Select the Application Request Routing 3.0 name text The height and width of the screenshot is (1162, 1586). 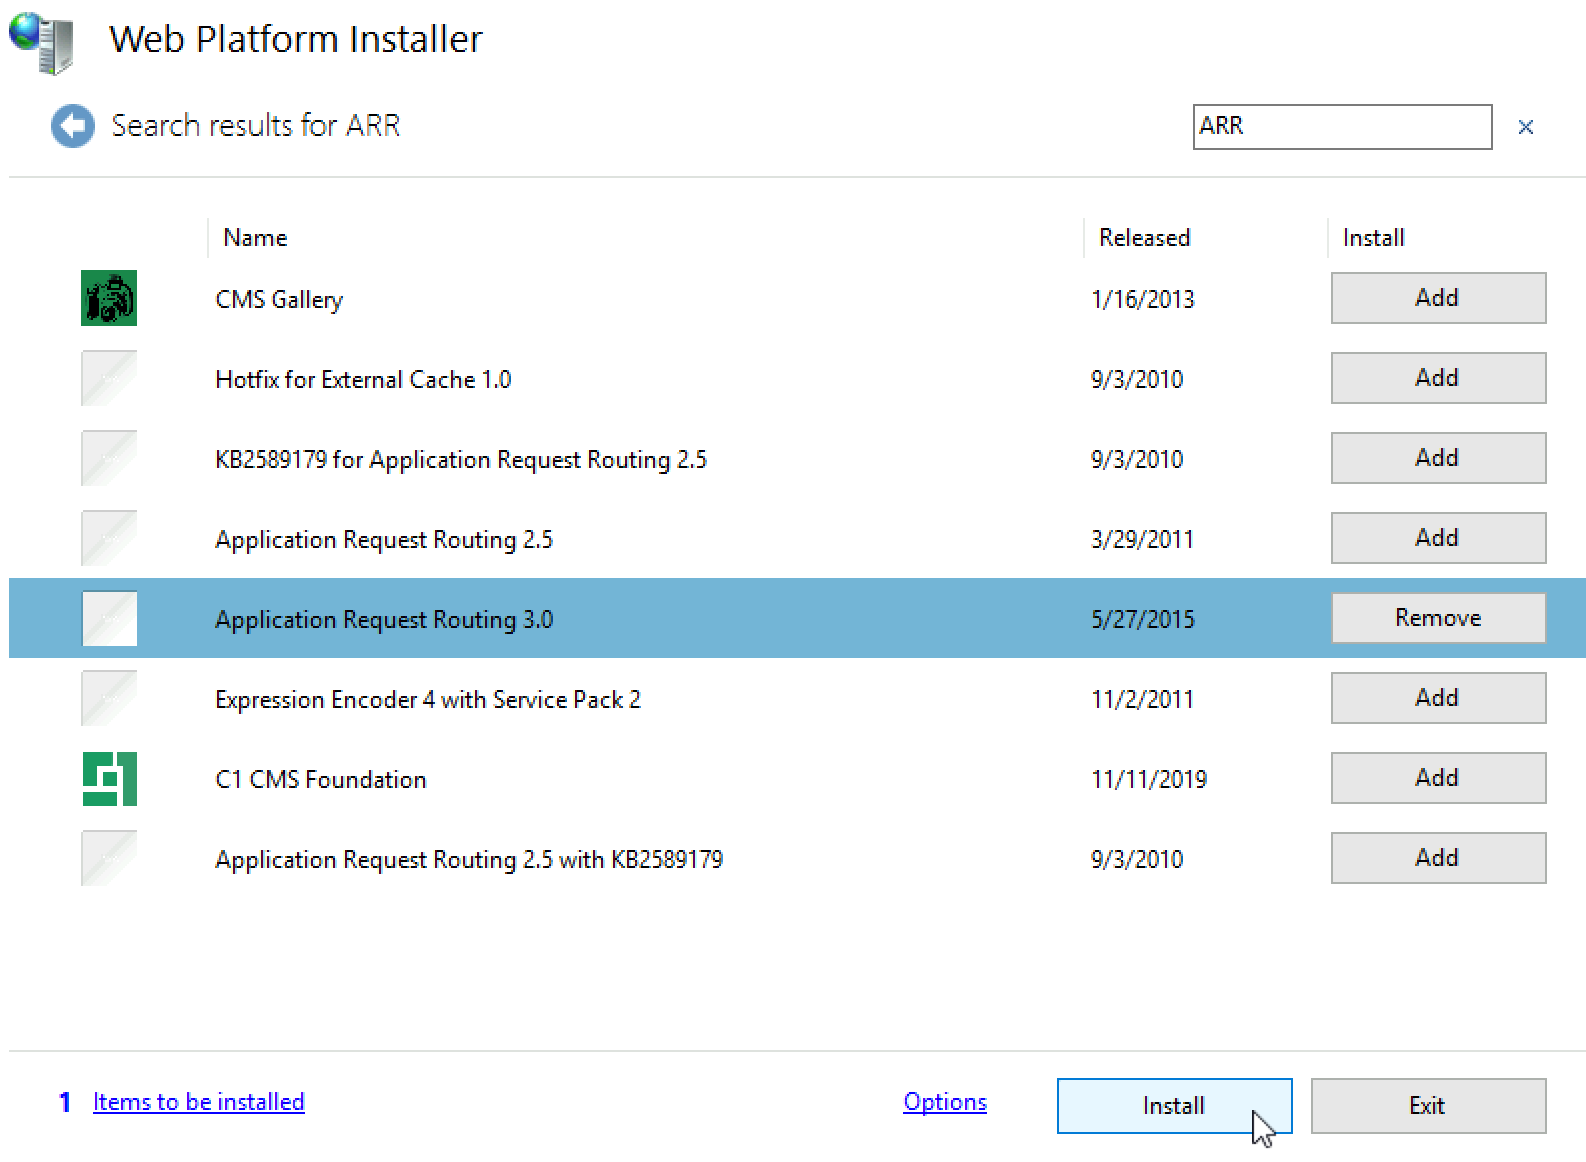384,619
